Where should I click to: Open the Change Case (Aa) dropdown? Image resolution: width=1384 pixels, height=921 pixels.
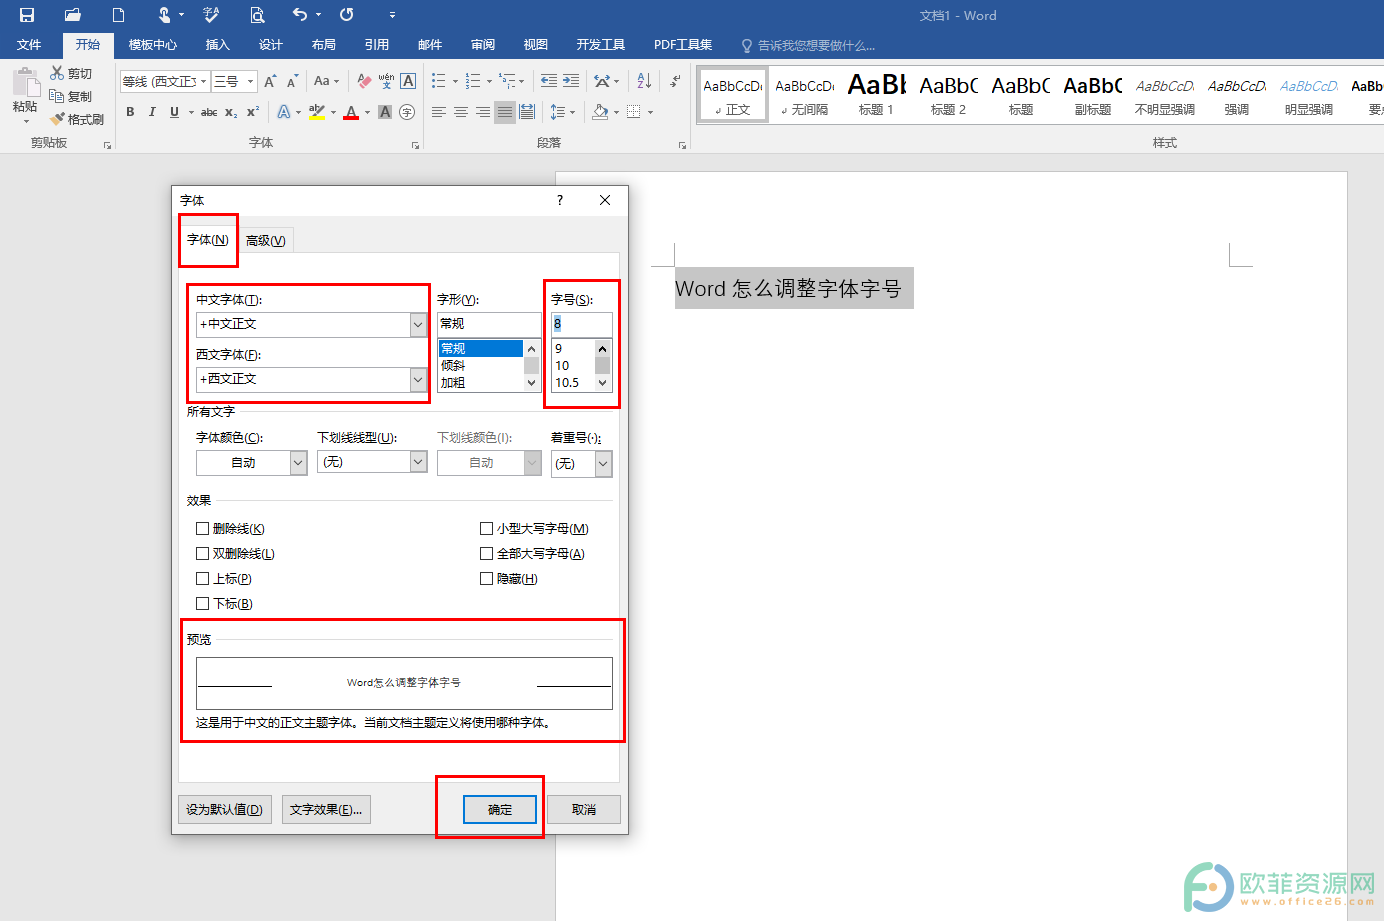(326, 81)
